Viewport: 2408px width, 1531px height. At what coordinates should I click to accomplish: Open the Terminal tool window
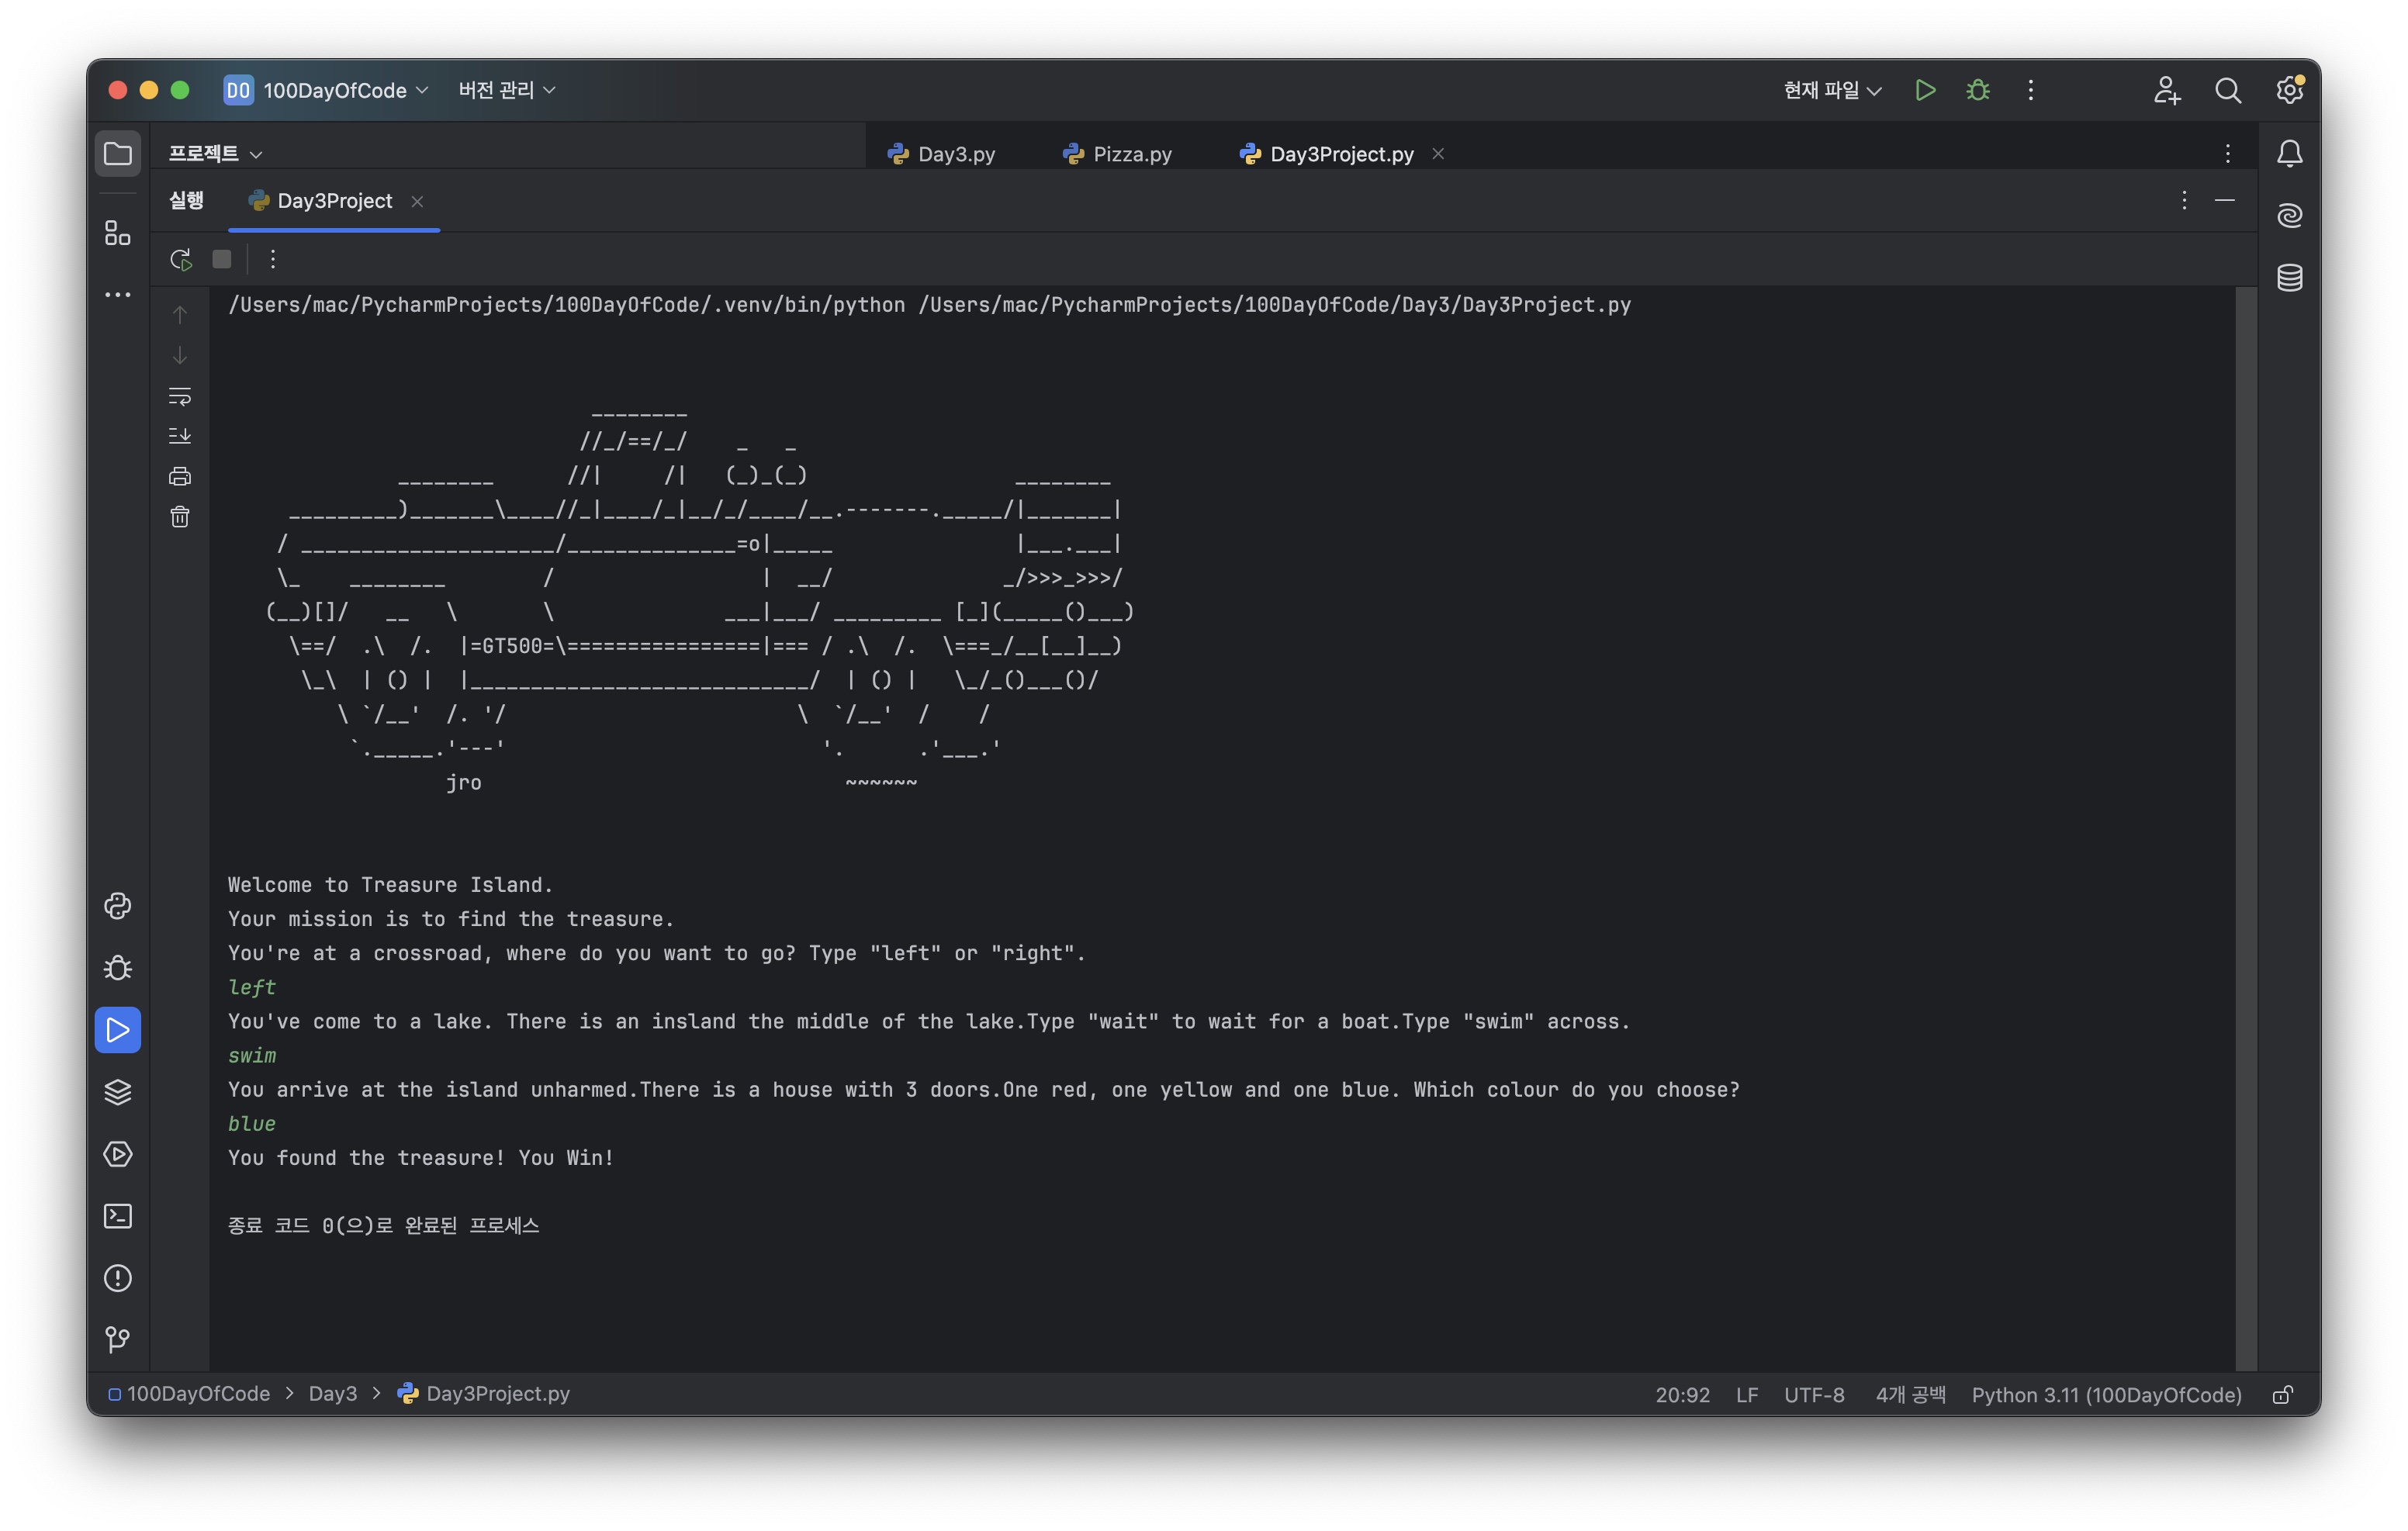pos(118,1216)
